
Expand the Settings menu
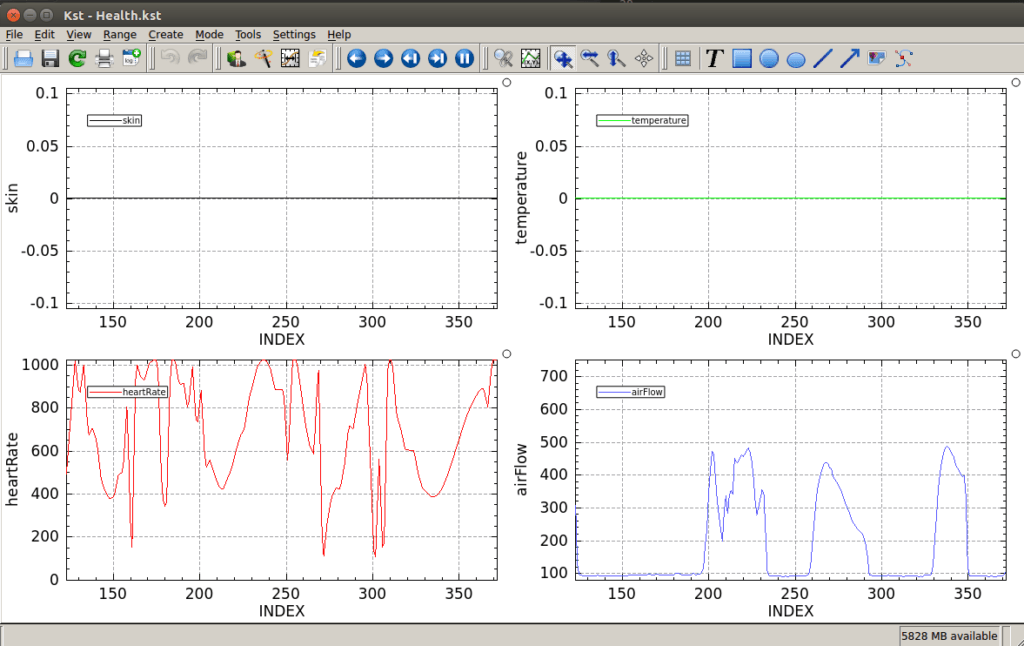click(294, 34)
